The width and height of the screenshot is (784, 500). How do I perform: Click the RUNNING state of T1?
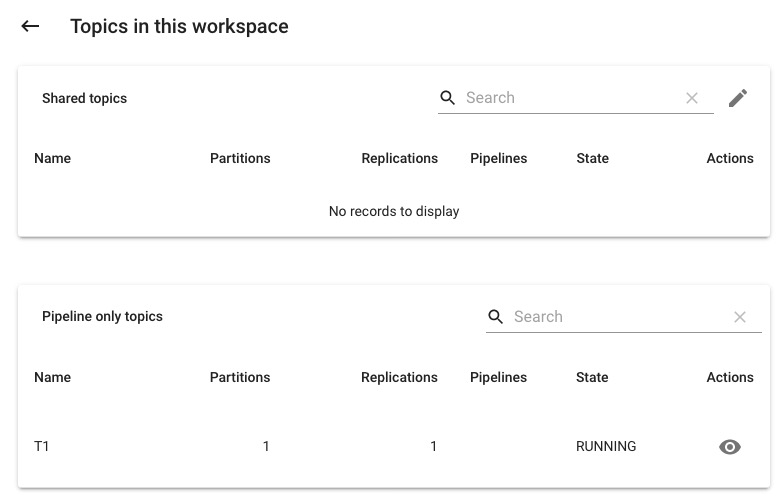(x=606, y=446)
